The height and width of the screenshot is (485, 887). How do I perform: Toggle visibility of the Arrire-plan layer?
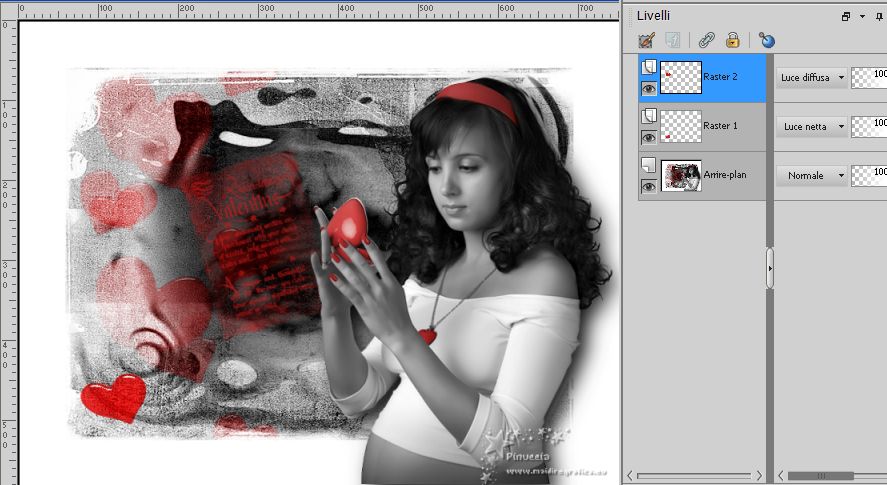pyautogui.click(x=648, y=186)
